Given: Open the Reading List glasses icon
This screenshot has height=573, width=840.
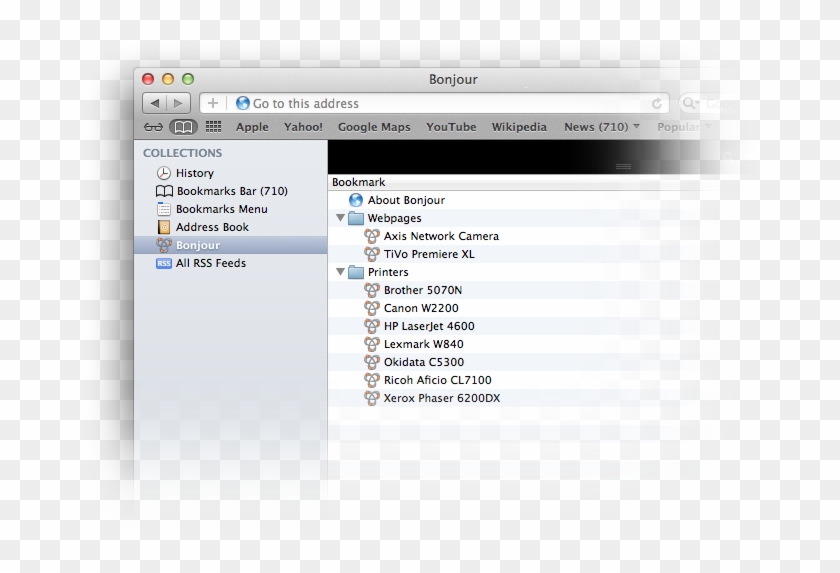Looking at the screenshot, I should pos(153,127).
